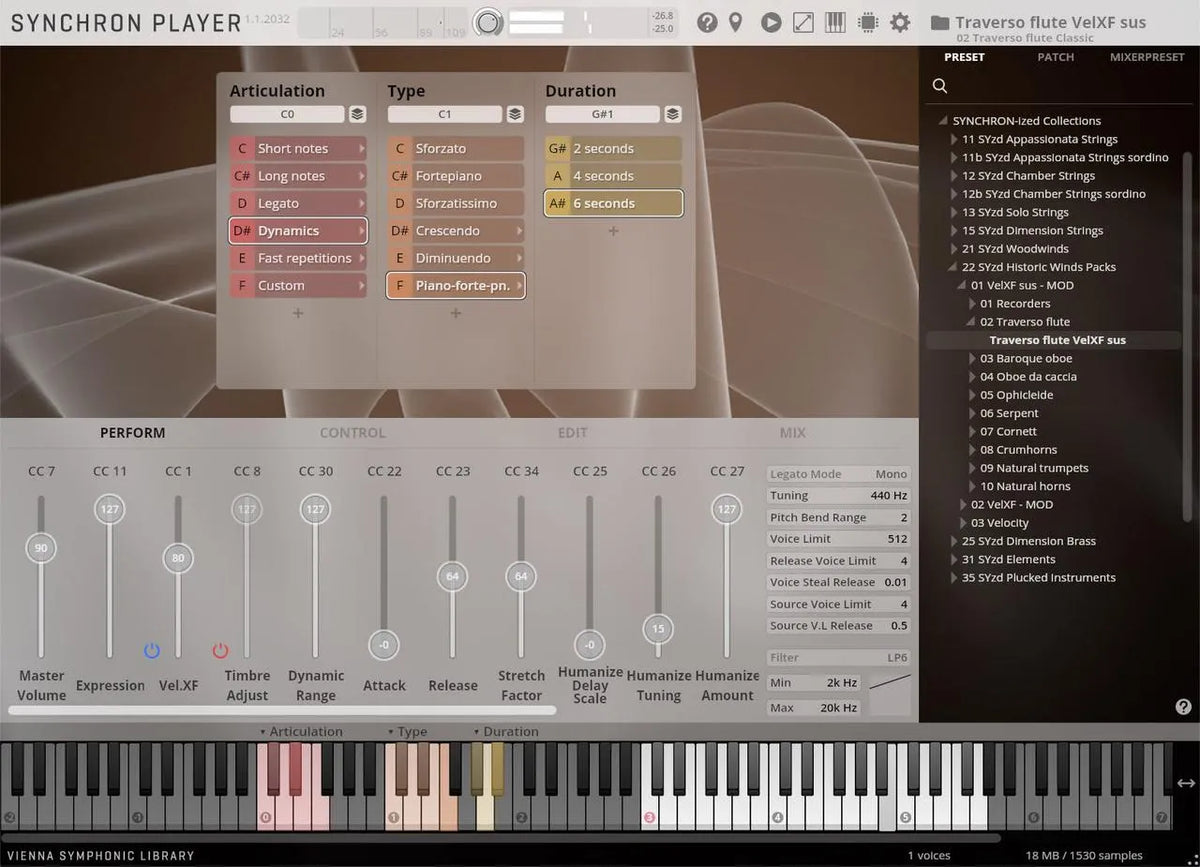Open the settings gear icon

point(900,22)
